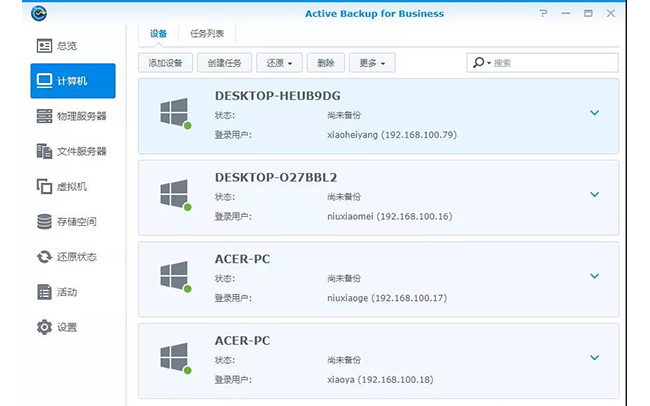
Task: Expand DESKTOP-HEUB9DG device details chevron
Action: click(594, 113)
